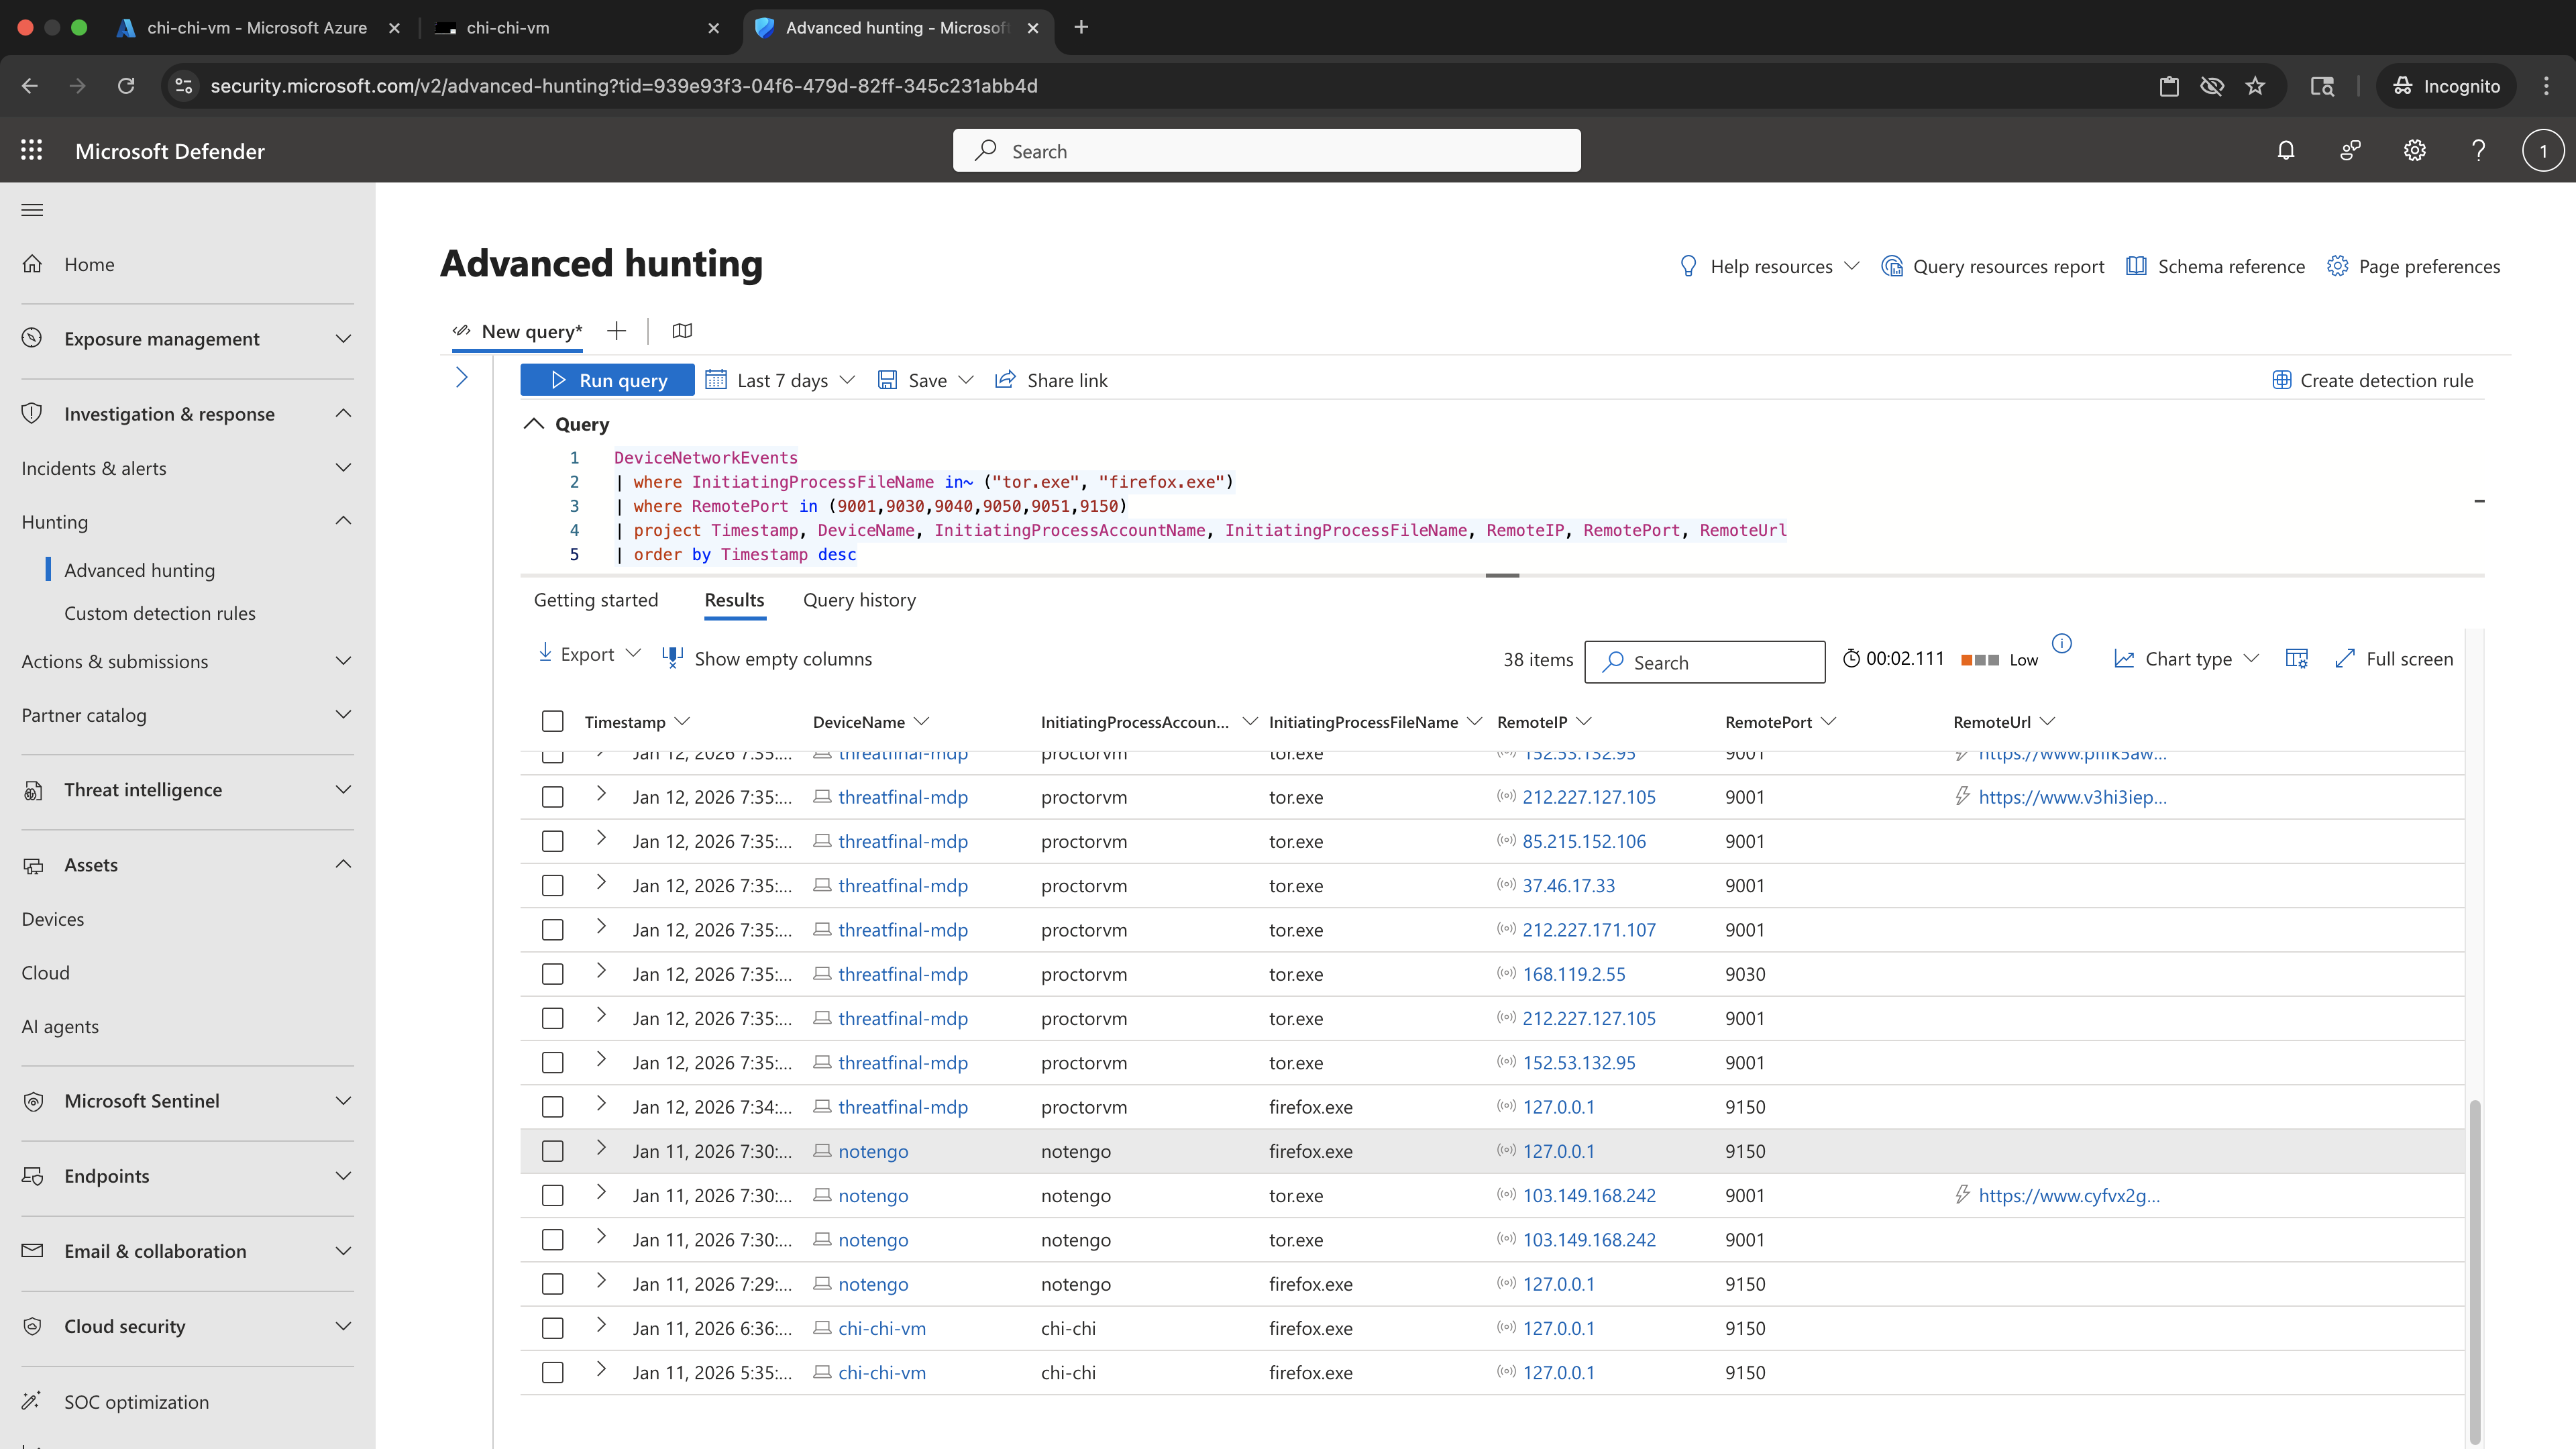This screenshot has height=1449, width=2576.
Task: Open Schema reference
Action: click(x=2215, y=266)
